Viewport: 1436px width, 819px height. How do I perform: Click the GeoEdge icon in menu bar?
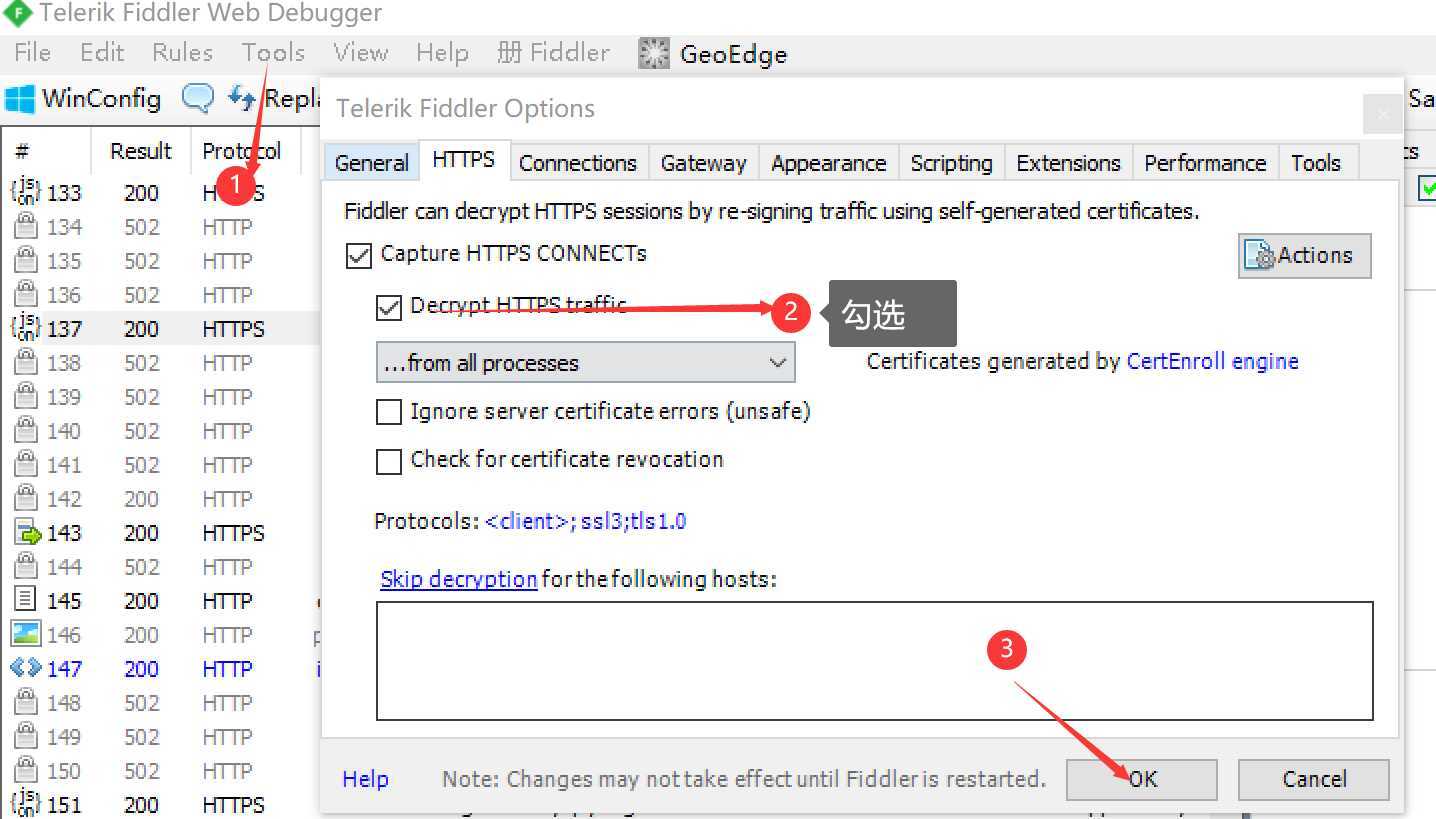coord(653,54)
